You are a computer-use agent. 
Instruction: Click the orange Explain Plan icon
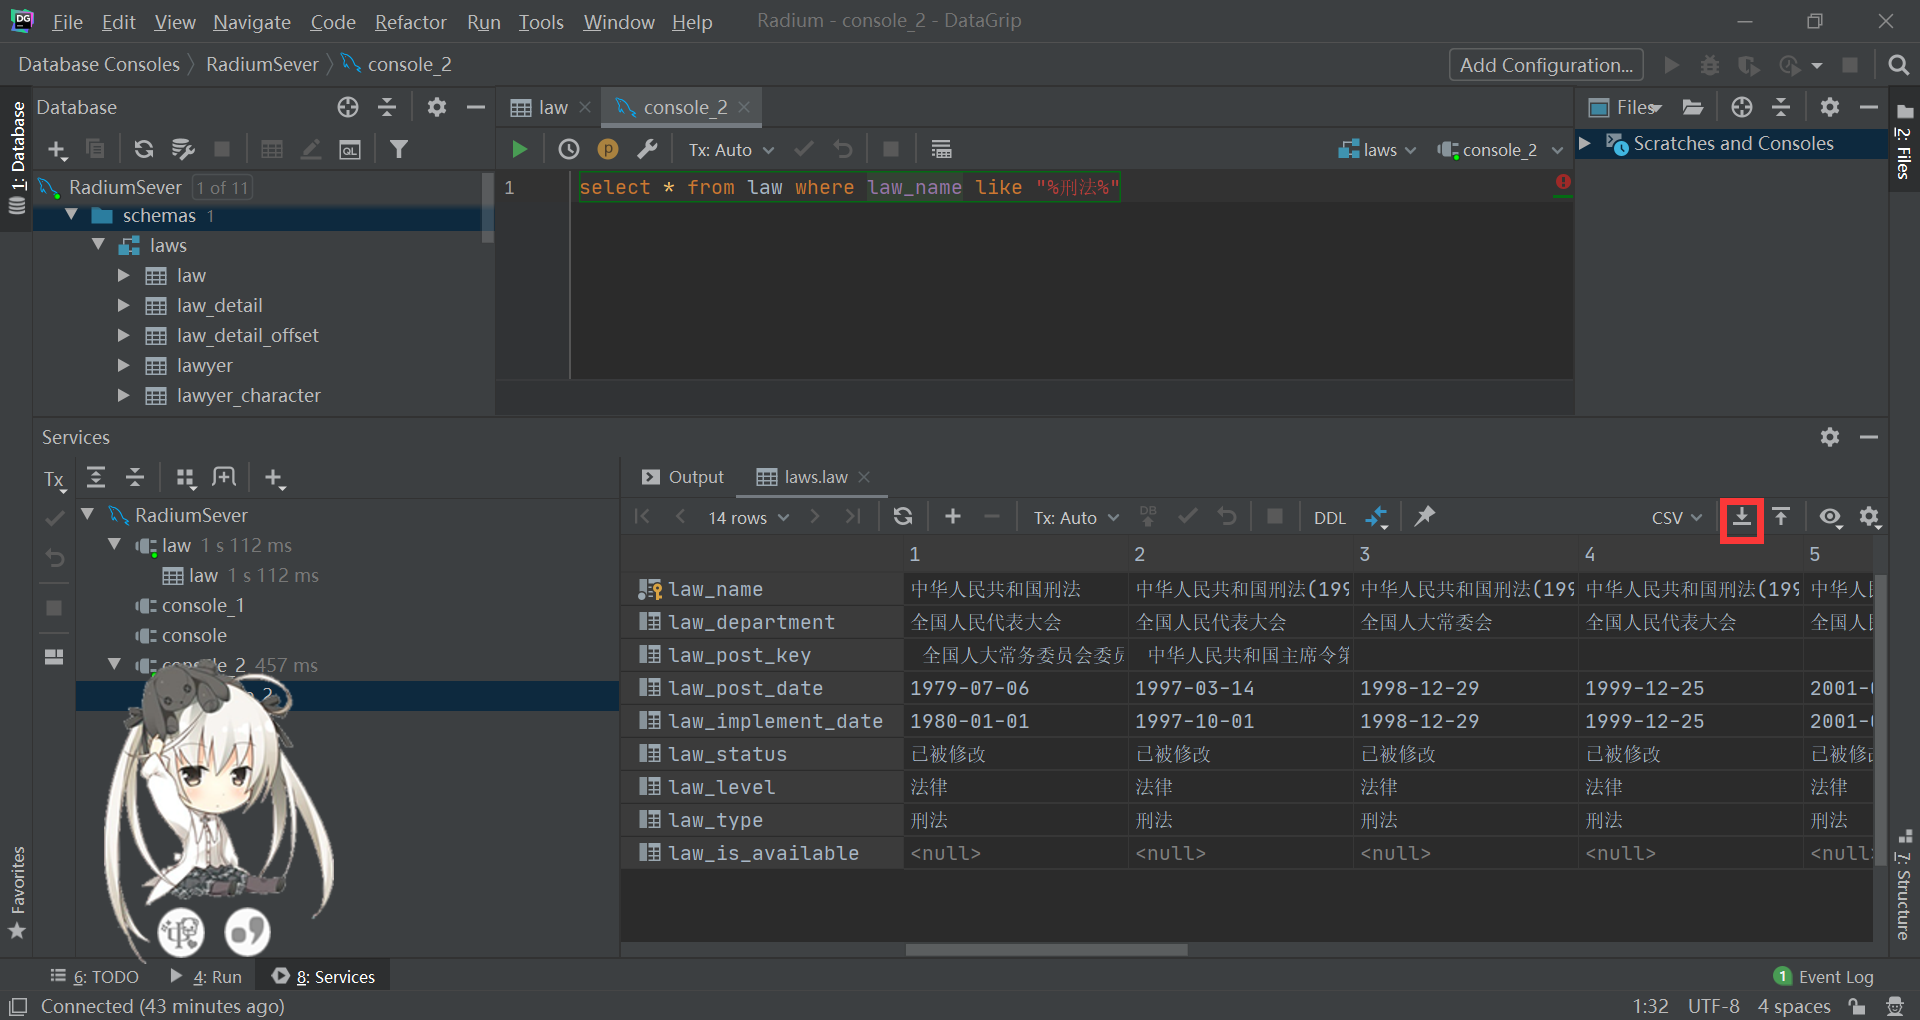tap(608, 149)
